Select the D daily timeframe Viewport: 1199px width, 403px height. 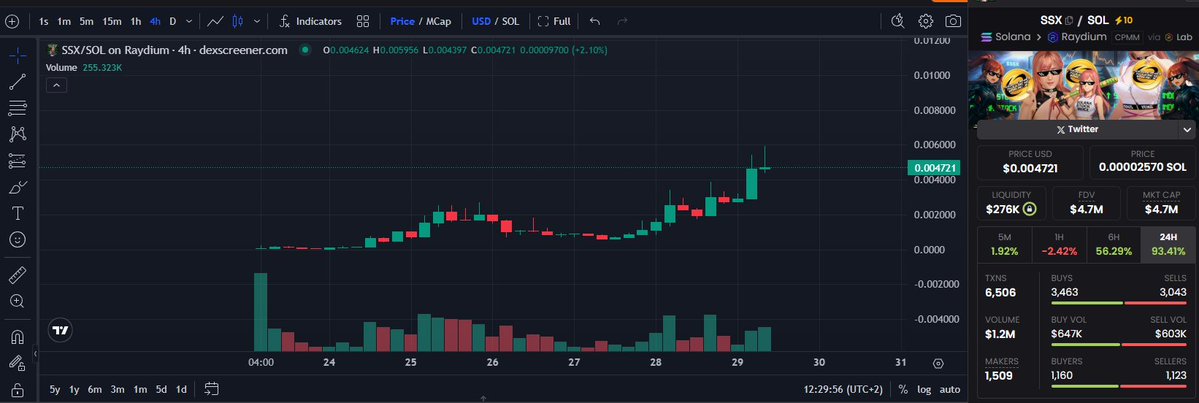173,21
